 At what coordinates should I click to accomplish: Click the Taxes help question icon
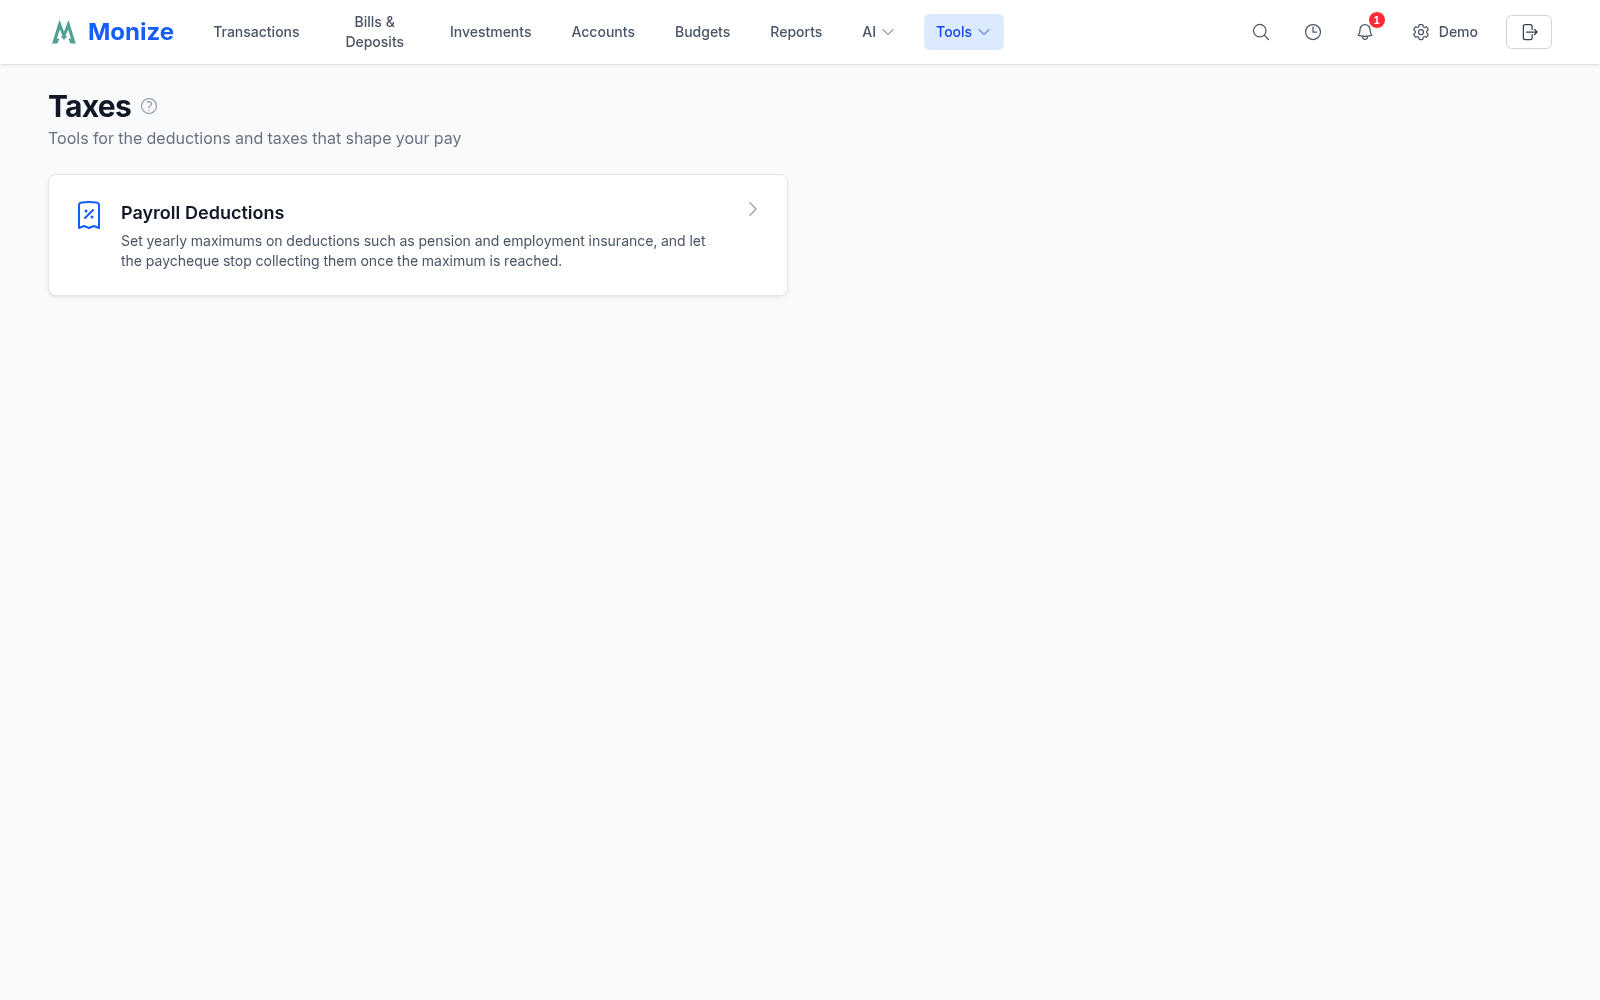[x=149, y=106]
